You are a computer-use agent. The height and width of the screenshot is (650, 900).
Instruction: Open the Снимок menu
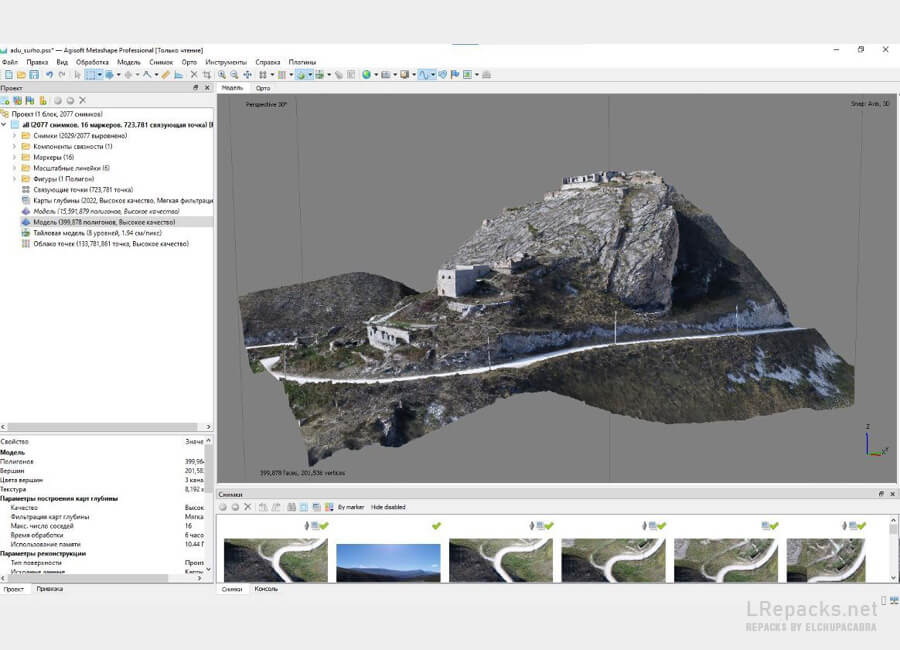161,62
